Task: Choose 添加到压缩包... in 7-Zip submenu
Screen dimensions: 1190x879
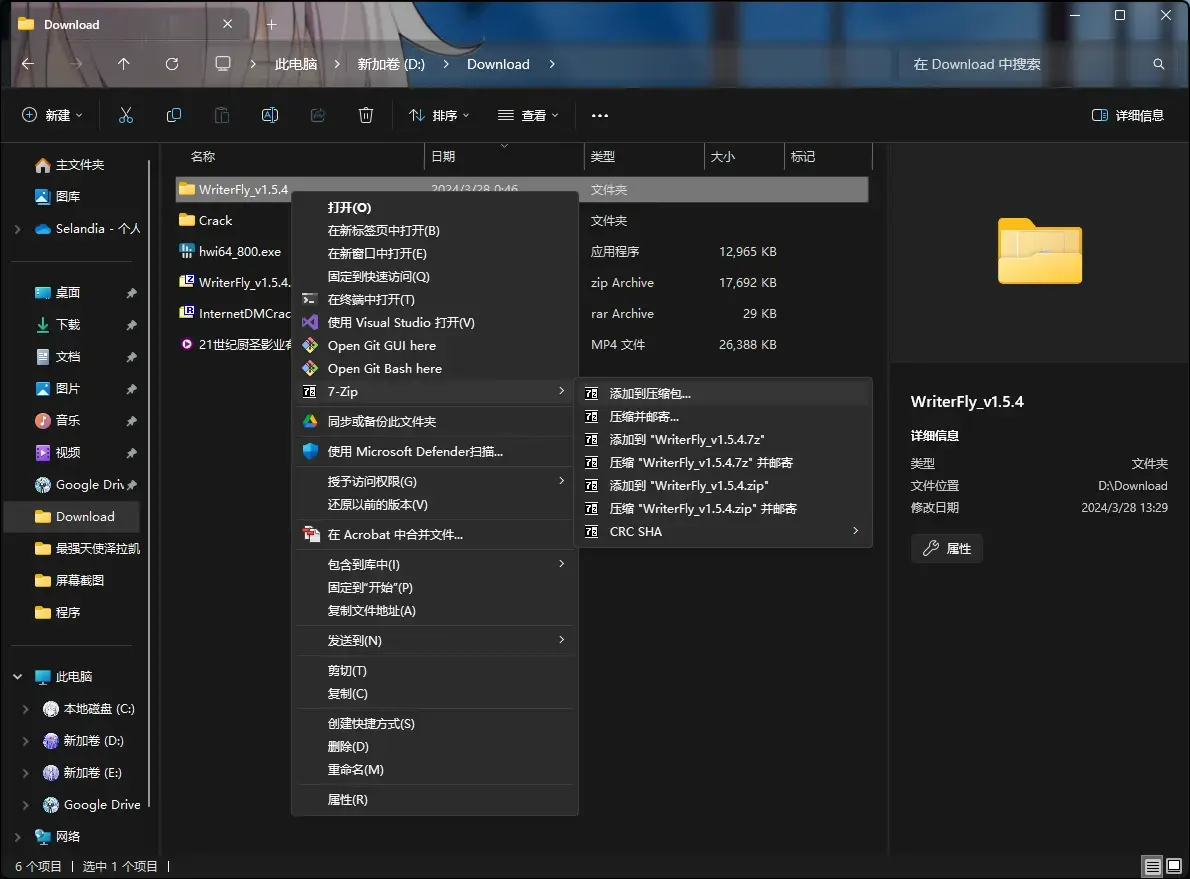Action: [723, 393]
